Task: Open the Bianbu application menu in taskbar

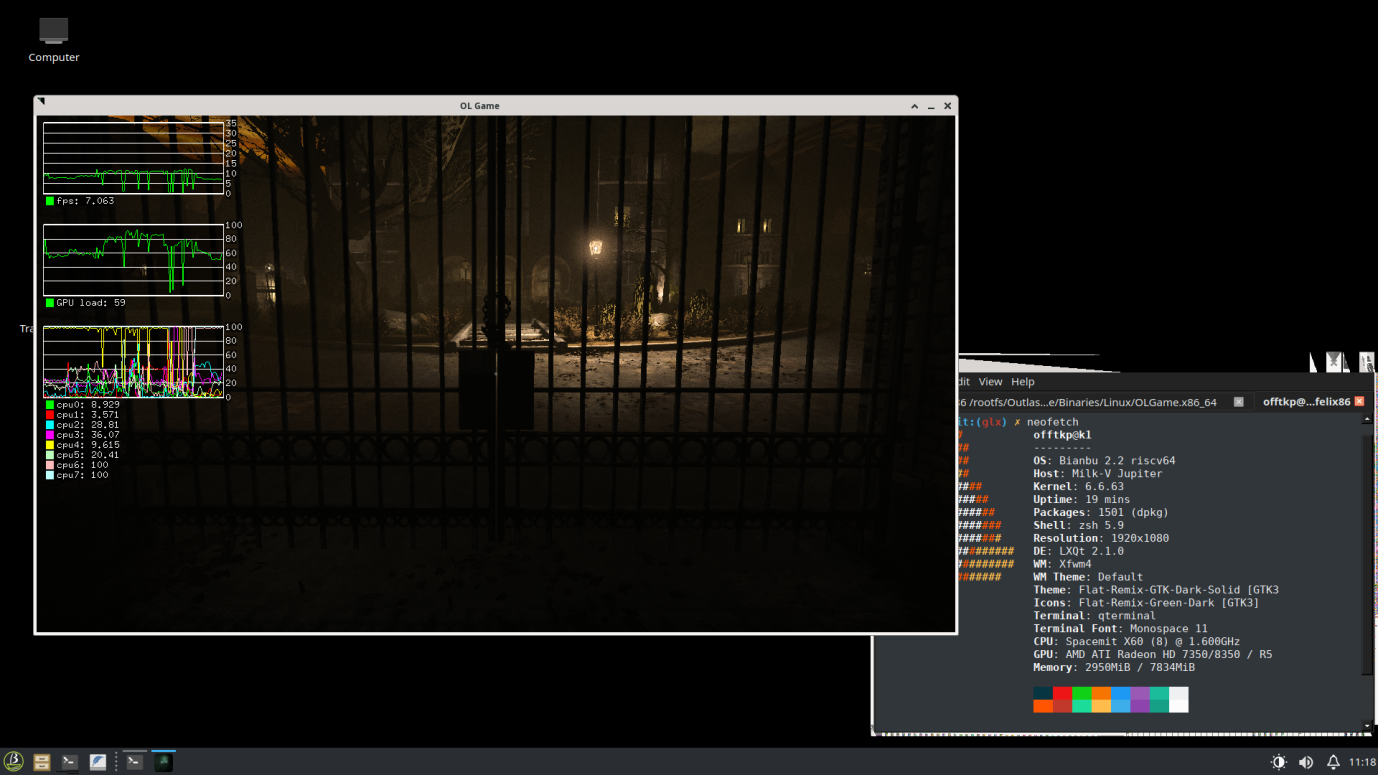Action: pyautogui.click(x=14, y=762)
